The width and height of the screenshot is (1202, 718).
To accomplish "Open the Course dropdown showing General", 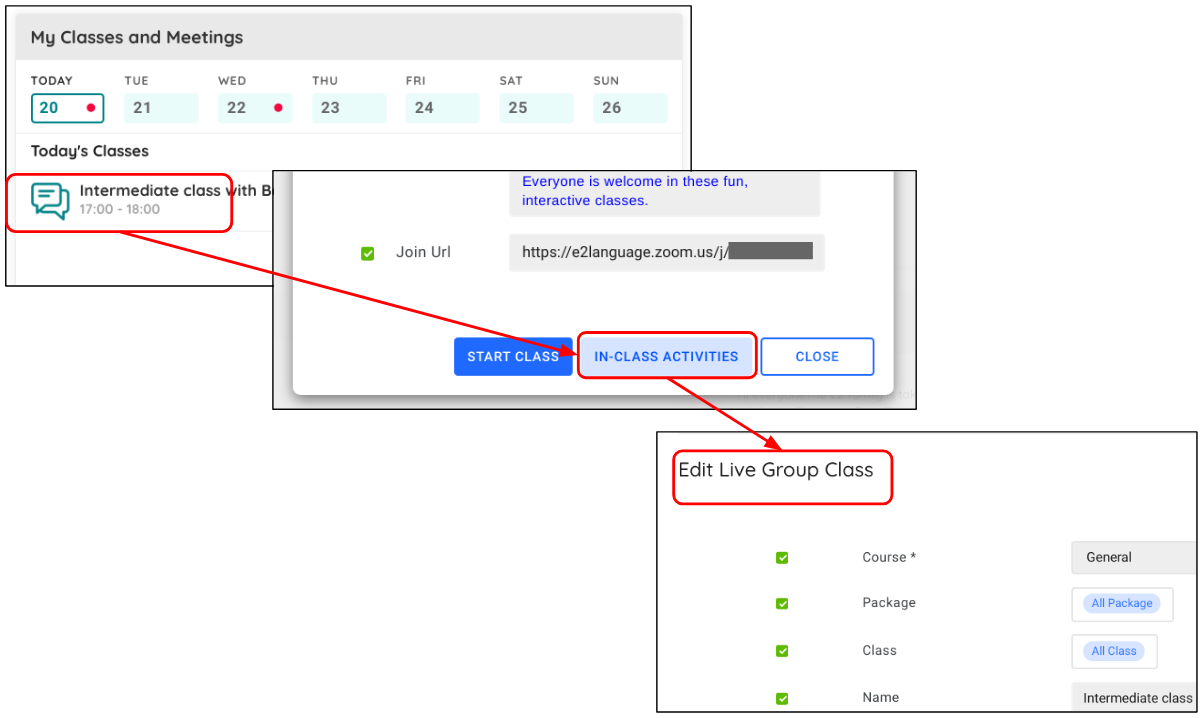I will (x=1133, y=557).
